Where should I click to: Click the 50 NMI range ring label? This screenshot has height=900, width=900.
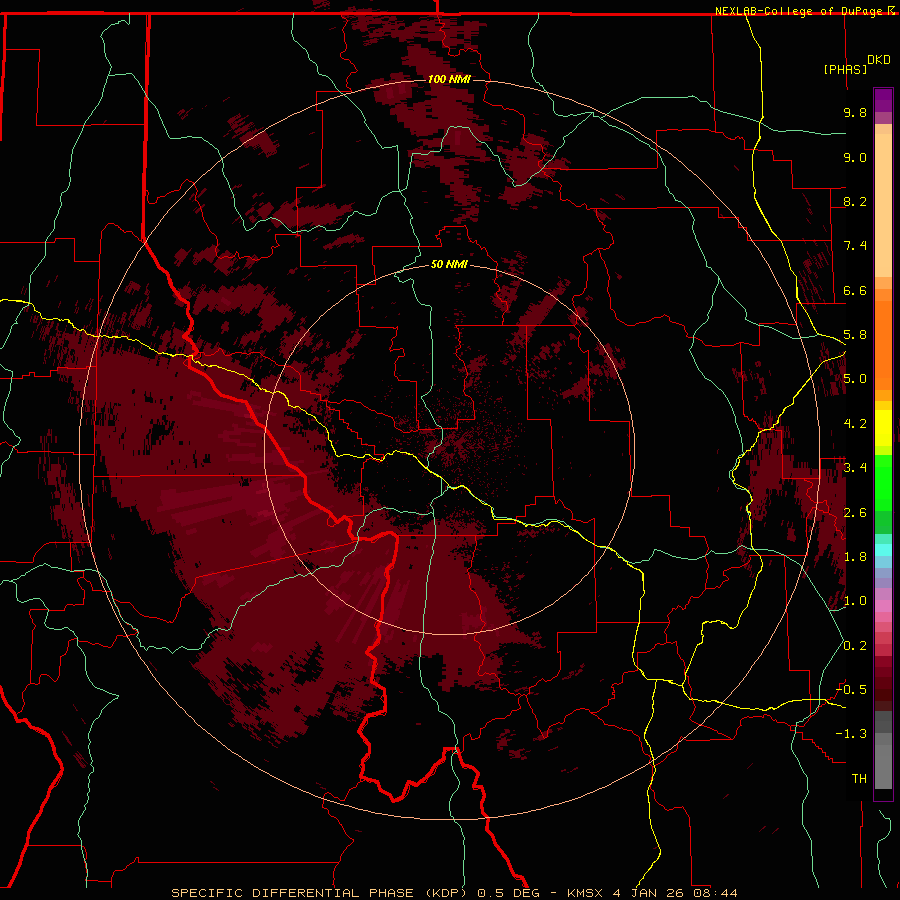pyautogui.click(x=449, y=265)
